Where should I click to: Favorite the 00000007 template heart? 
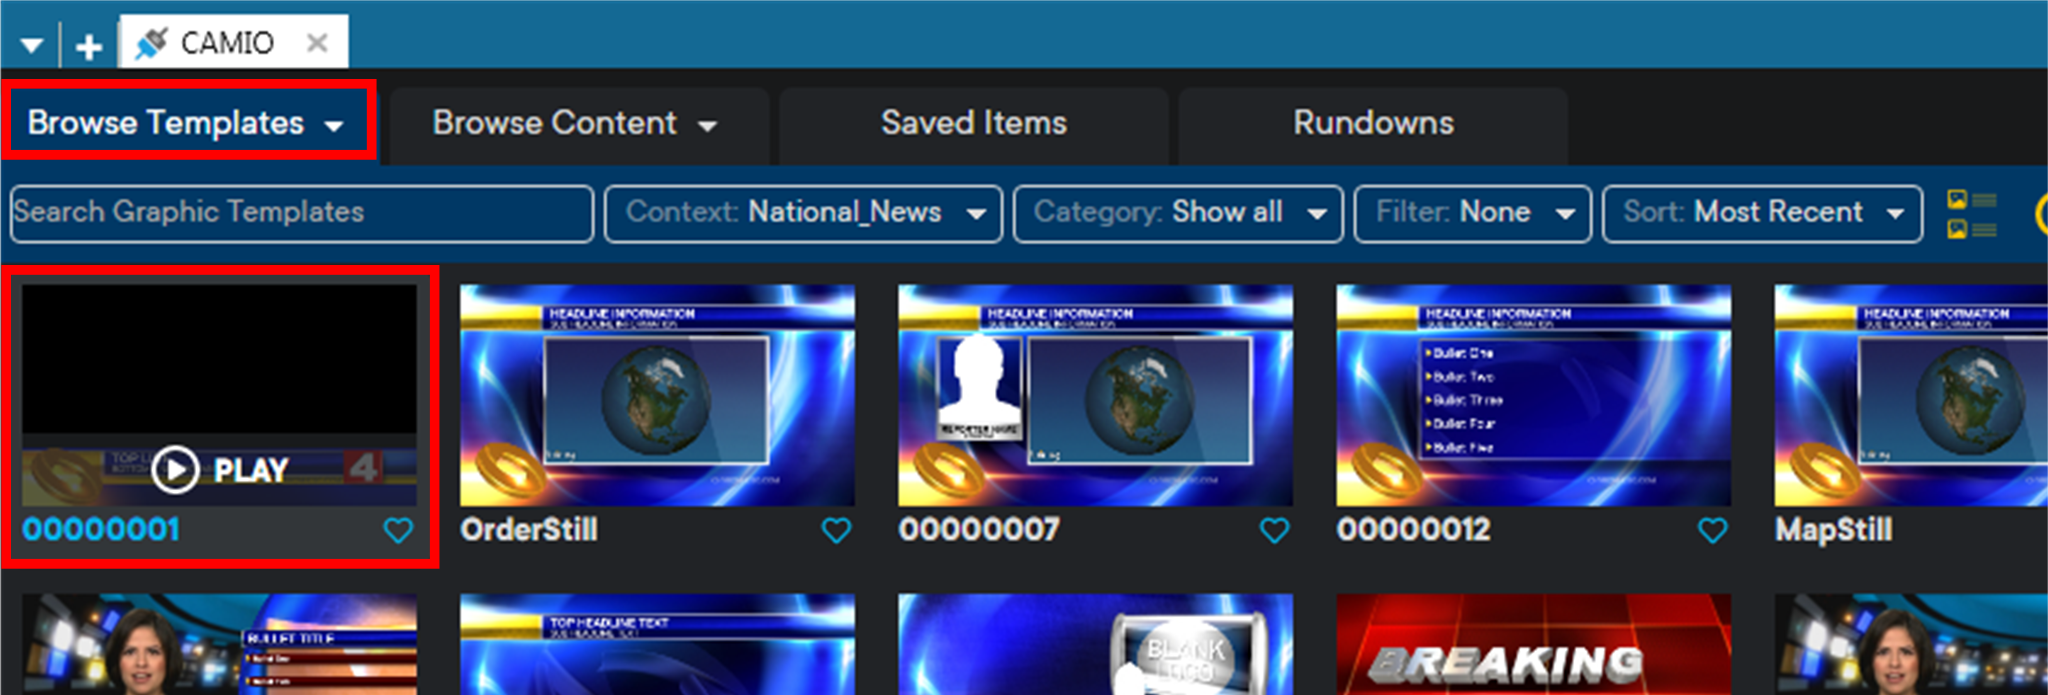coord(1274,530)
